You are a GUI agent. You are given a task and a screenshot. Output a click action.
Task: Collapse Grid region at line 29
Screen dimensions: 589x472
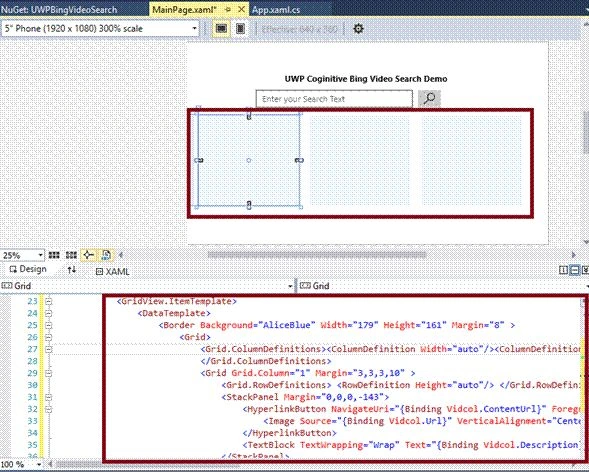click(48, 373)
